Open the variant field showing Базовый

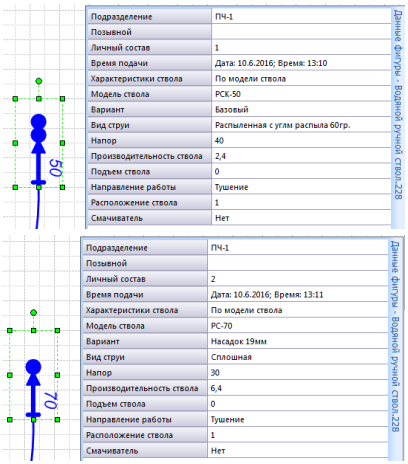[x=301, y=110]
